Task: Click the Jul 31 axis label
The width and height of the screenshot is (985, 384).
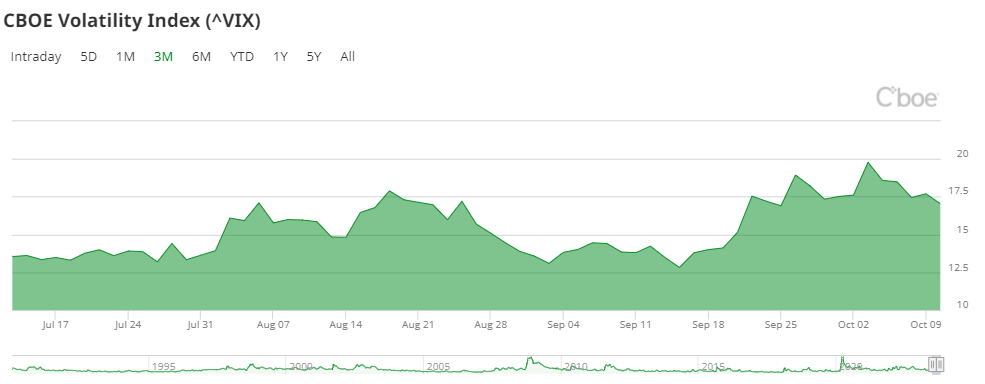Action: [200, 325]
